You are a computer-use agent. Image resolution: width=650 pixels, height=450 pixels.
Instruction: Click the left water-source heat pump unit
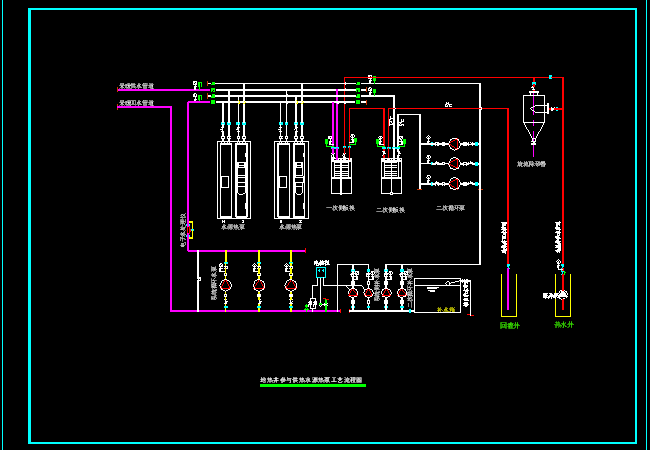pyautogui.click(x=233, y=180)
